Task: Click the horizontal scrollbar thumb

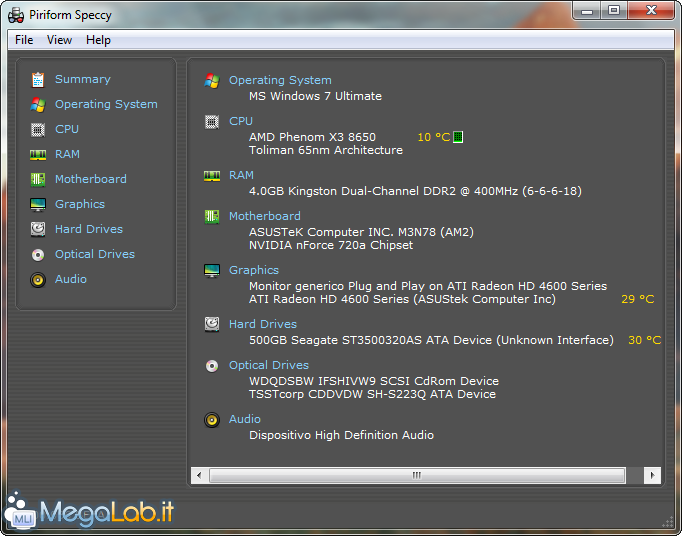Action: 417,475
